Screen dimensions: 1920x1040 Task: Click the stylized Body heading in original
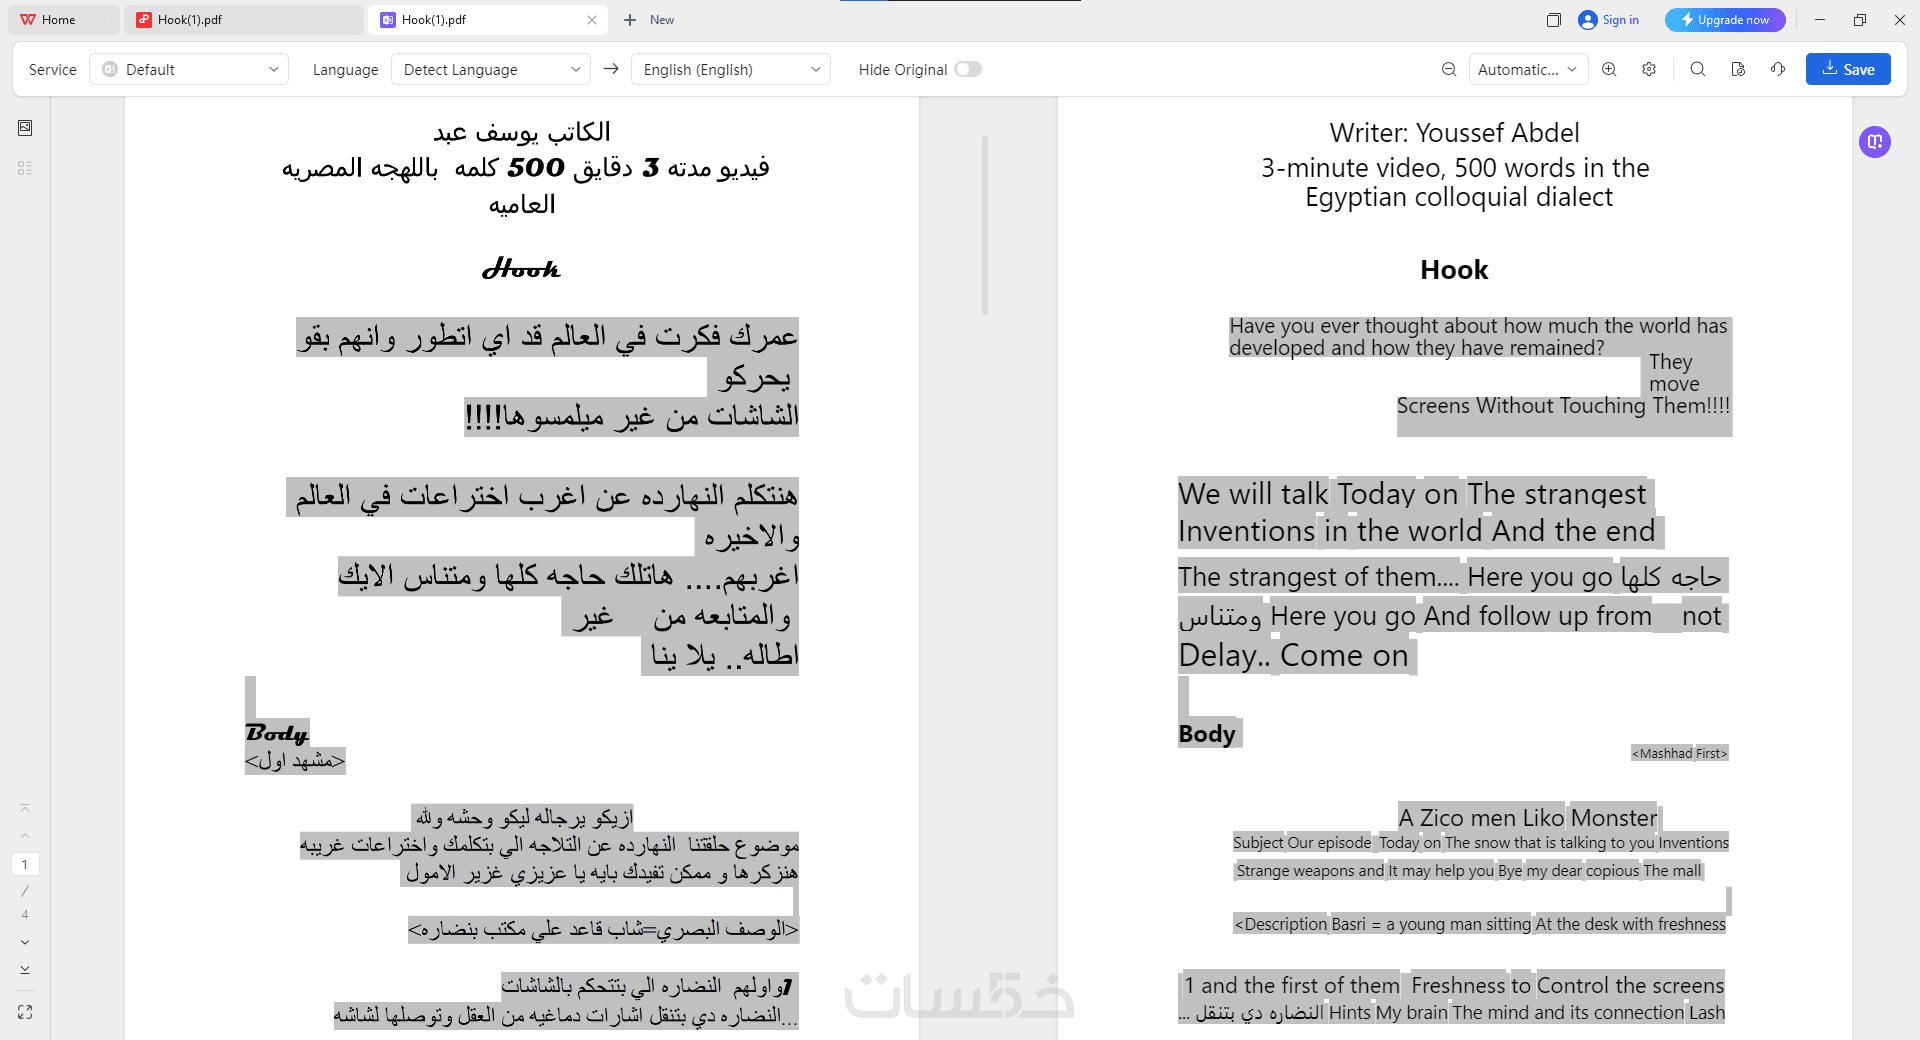click(277, 733)
